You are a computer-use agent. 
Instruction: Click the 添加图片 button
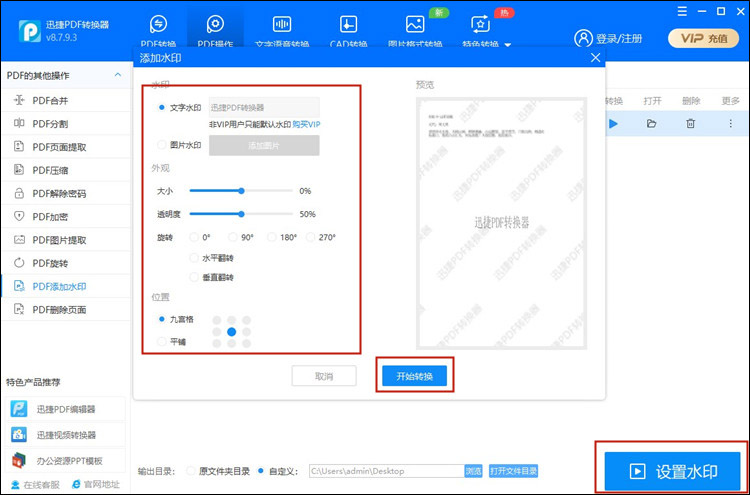coord(264,145)
